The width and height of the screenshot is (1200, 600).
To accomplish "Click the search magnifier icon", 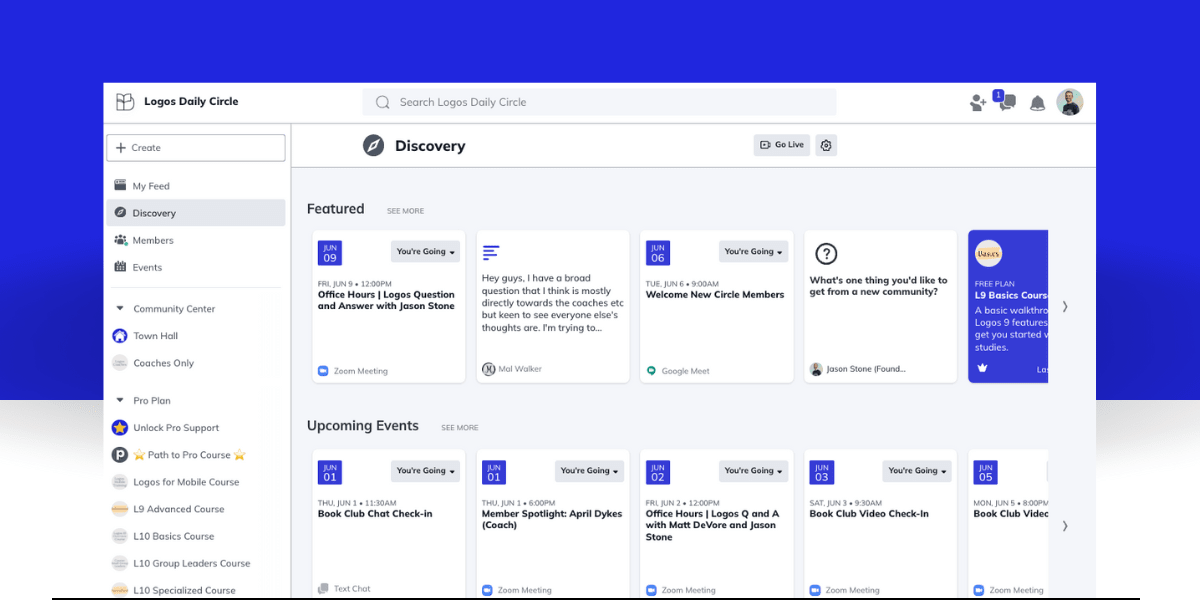I will [x=382, y=102].
